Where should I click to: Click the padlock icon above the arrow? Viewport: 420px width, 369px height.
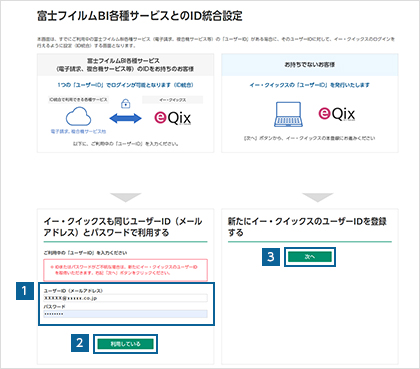point(125,104)
